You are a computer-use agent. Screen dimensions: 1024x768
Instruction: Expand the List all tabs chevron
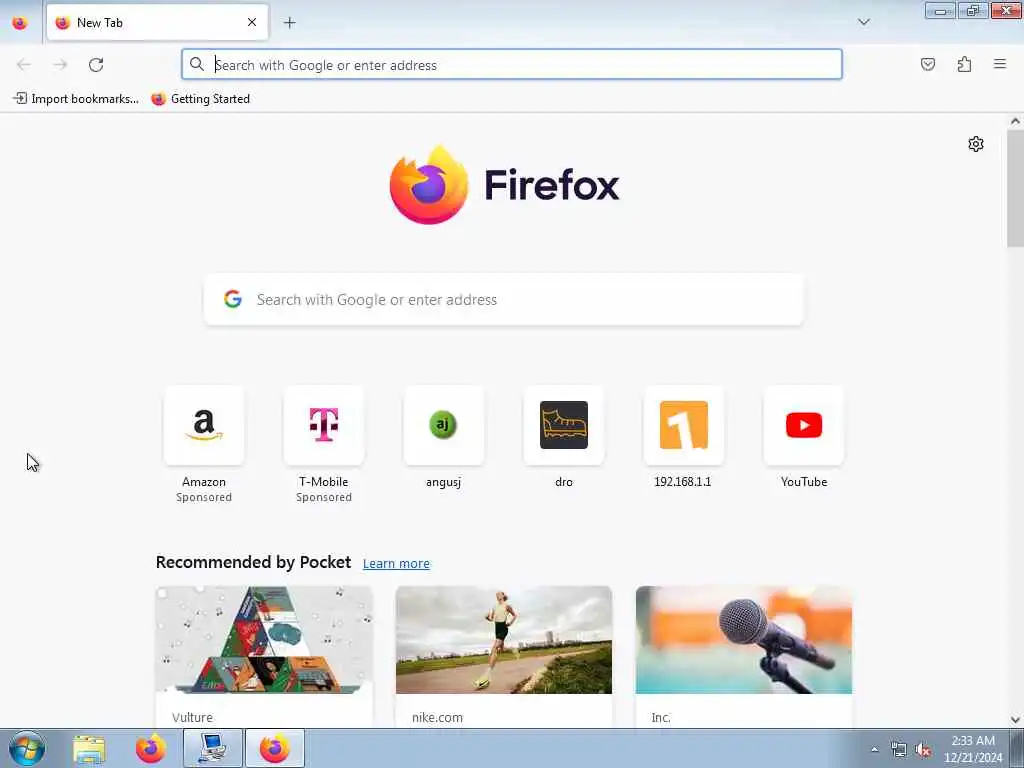[x=863, y=22]
